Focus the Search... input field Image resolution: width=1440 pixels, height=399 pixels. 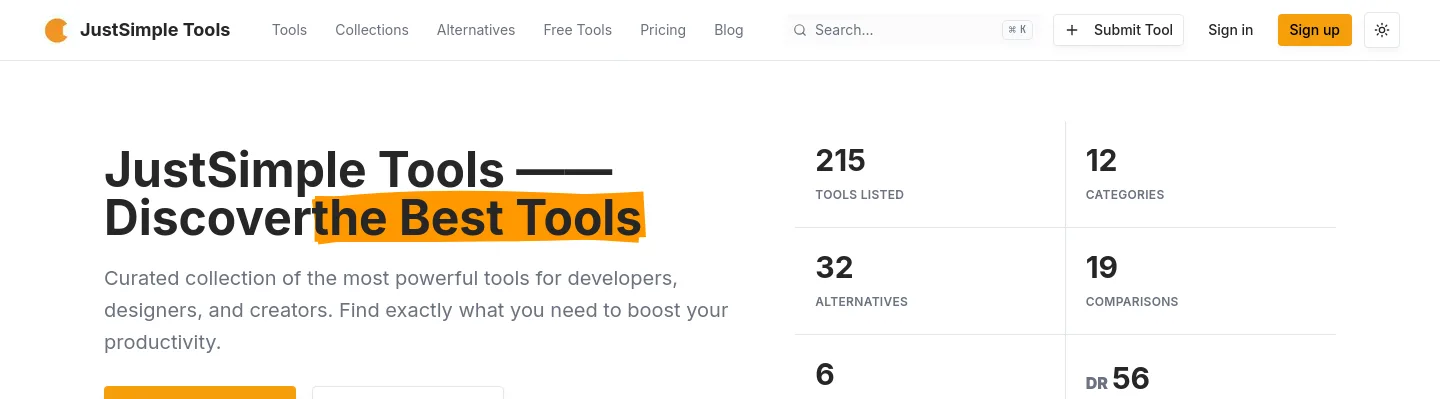(912, 30)
